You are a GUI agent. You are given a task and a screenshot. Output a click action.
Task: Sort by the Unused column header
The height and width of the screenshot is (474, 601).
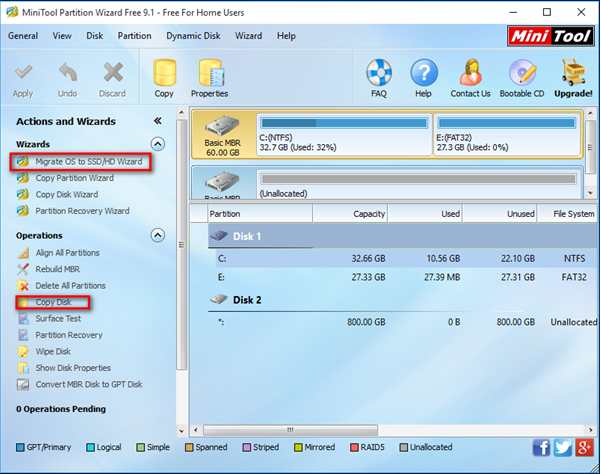click(500, 214)
